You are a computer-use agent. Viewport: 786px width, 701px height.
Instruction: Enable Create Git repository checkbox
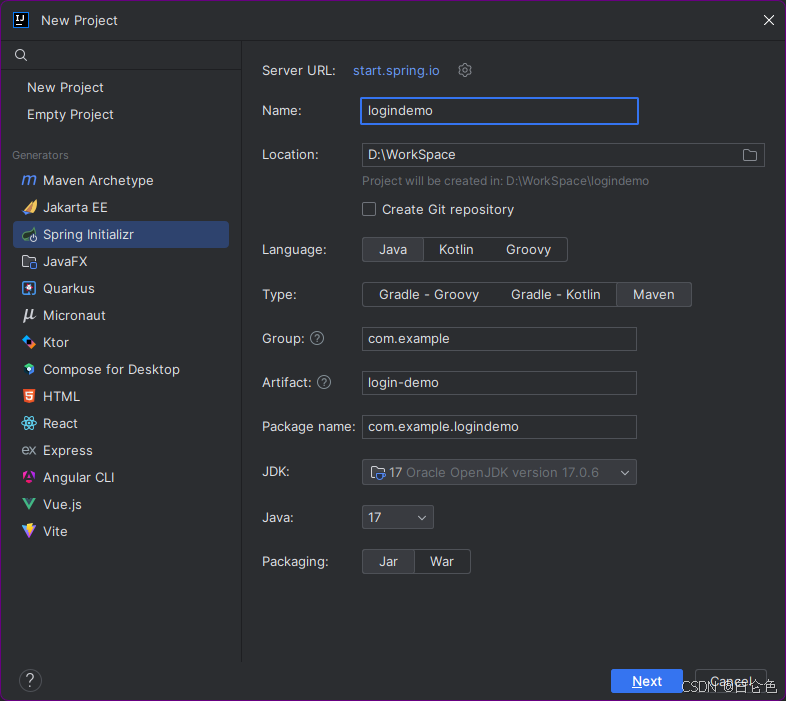coord(369,209)
